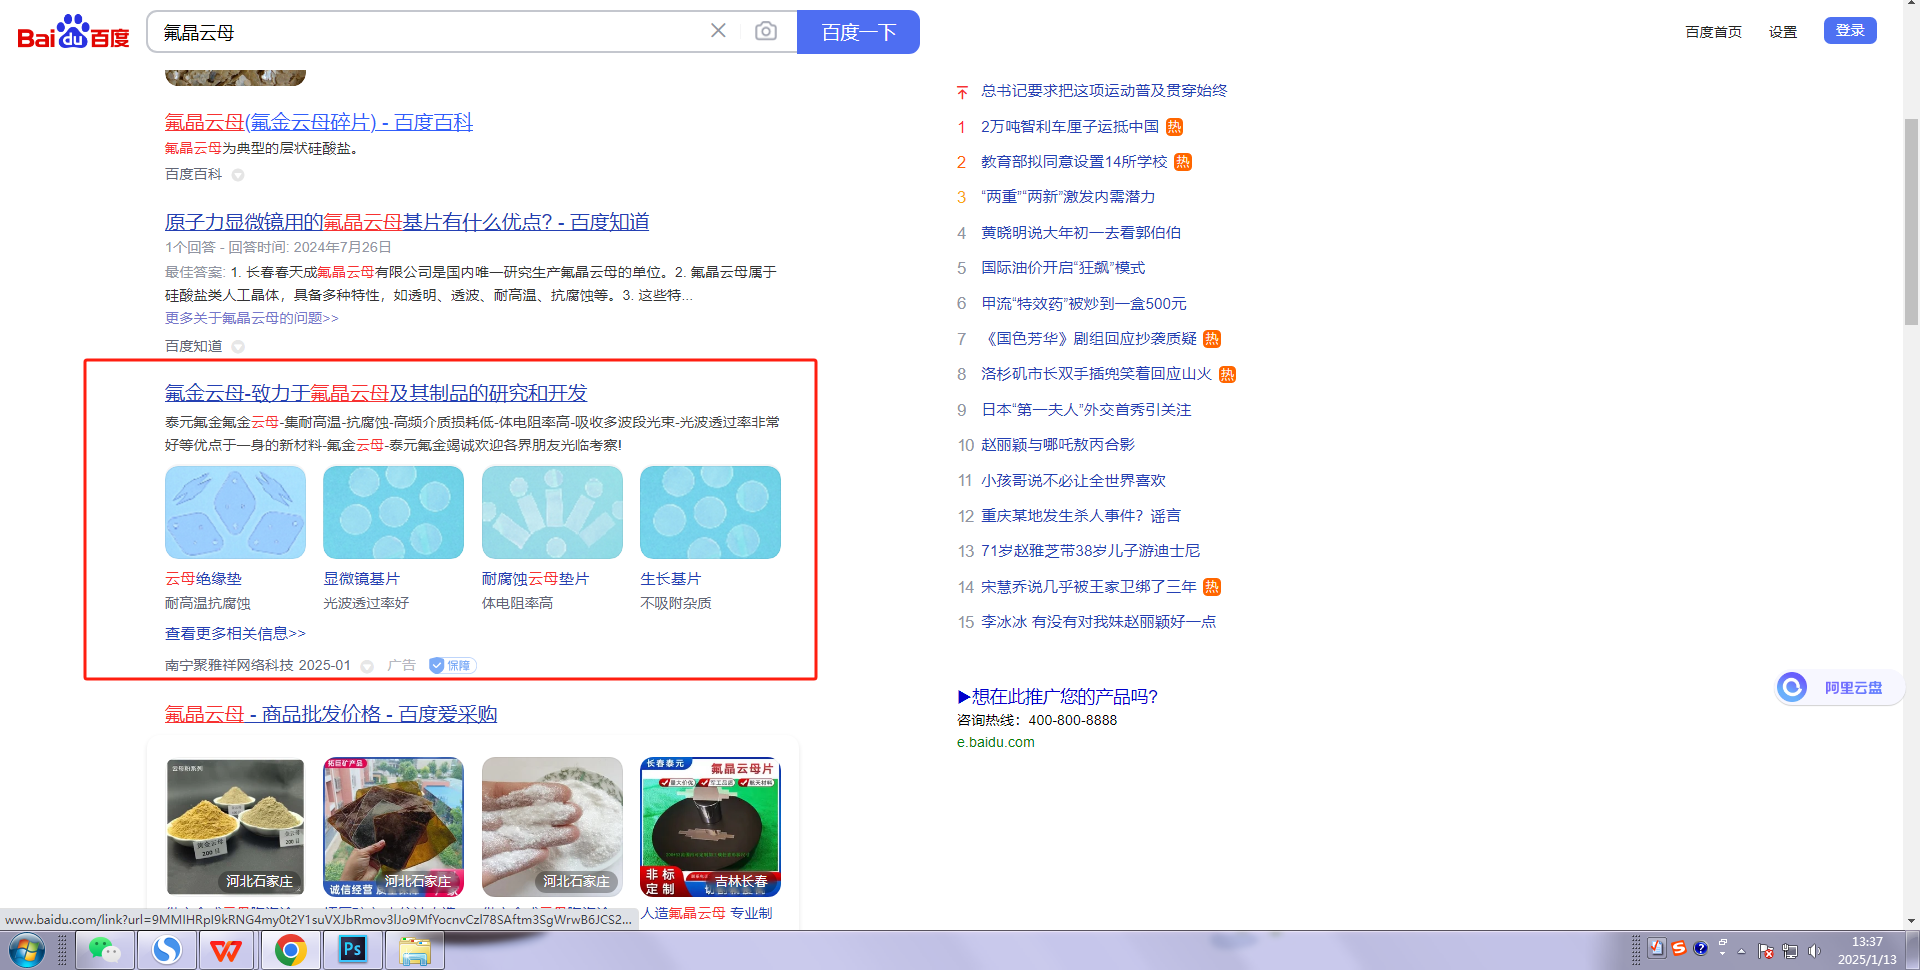The height and width of the screenshot is (970, 1920).
Task: Open image search via the camera icon
Action: [766, 31]
